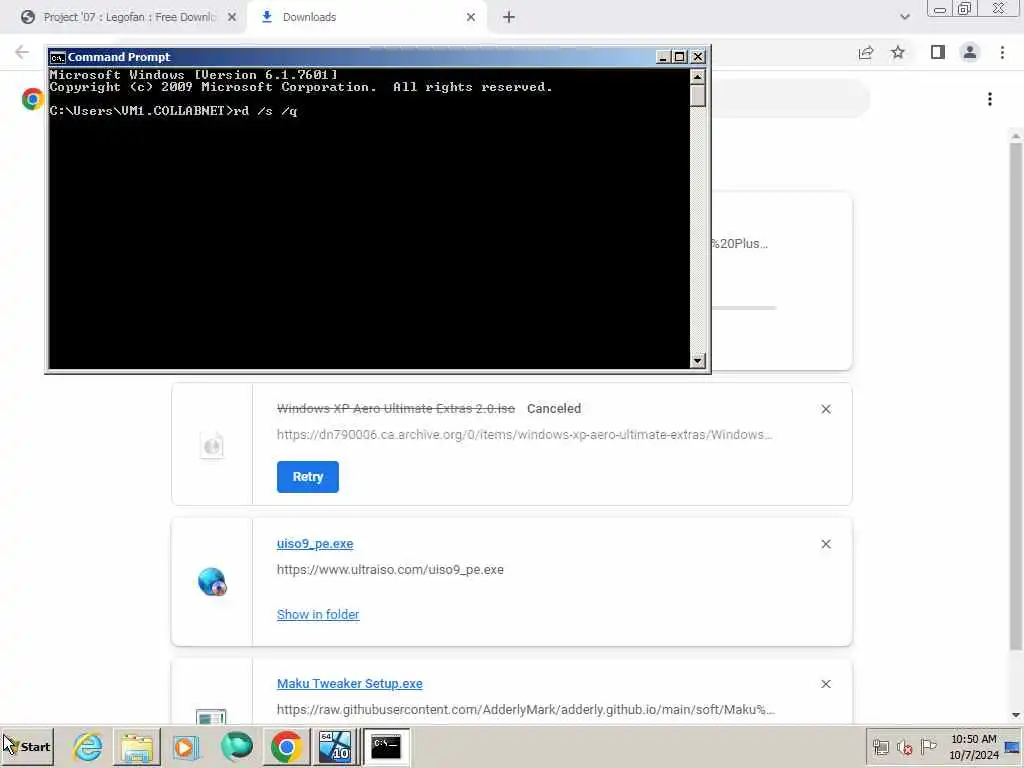The width and height of the screenshot is (1024, 768).
Task: Click the Chrome icon in the taskbar
Action: [x=286, y=746]
